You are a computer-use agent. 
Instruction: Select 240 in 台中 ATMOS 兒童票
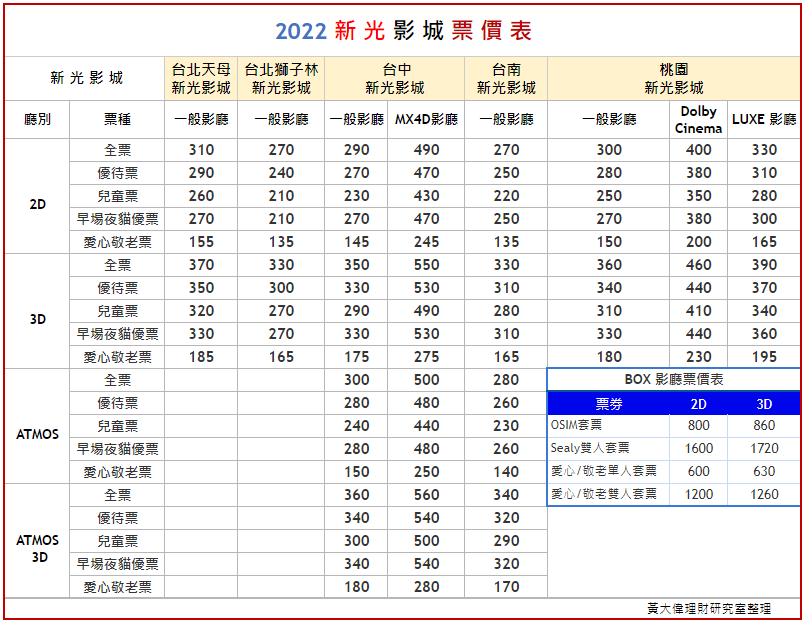coord(356,426)
